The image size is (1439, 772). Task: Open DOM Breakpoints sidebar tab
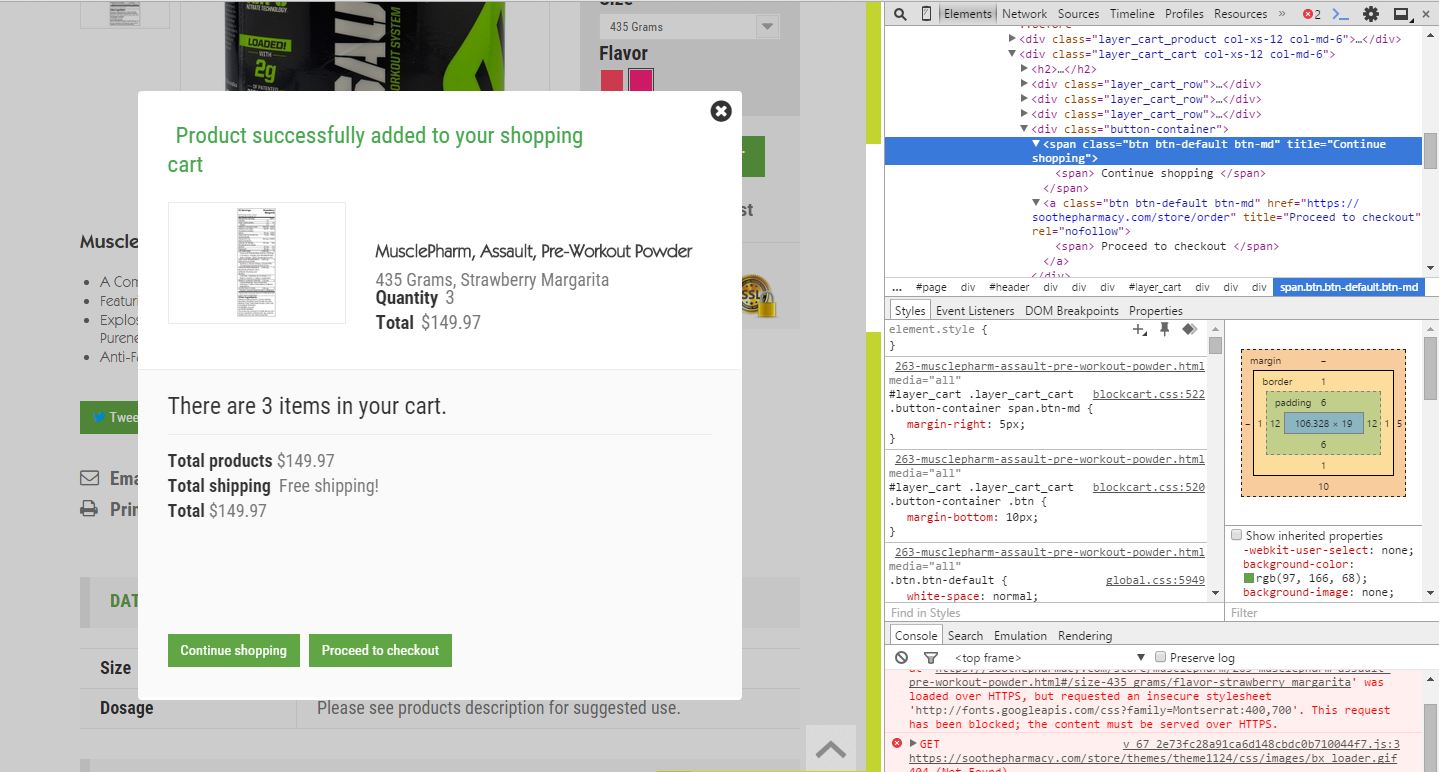pyautogui.click(x=1072, y=311)
